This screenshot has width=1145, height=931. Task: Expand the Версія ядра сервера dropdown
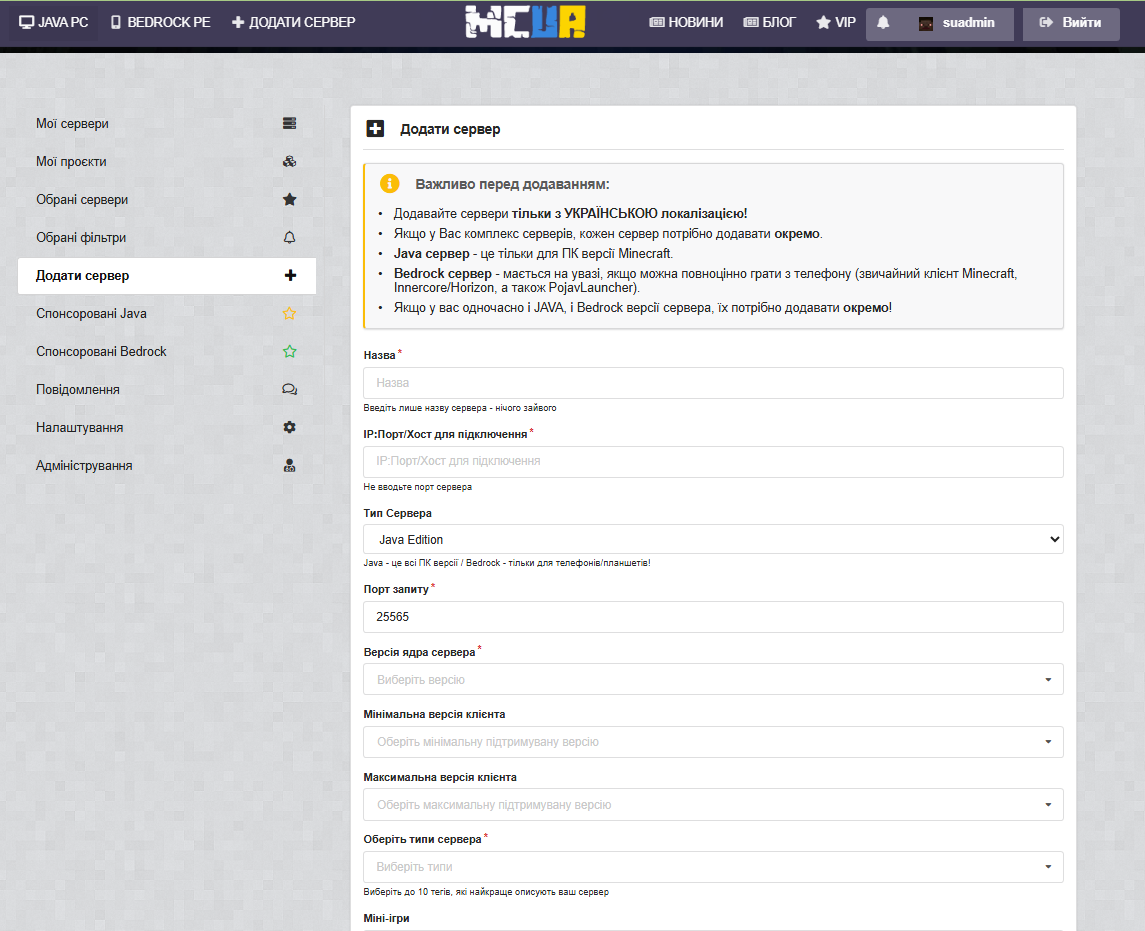pyautogui.click(x=712, y=680)
